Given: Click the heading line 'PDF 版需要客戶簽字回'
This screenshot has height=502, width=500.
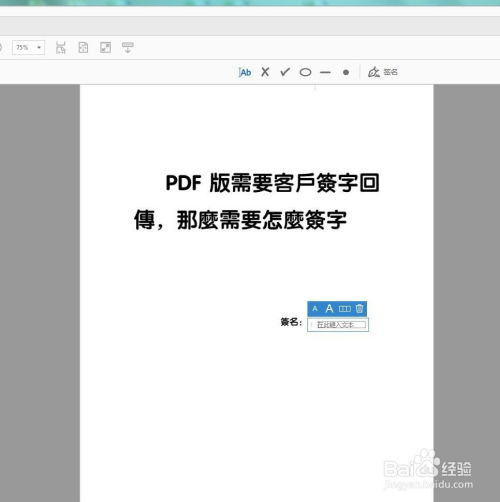Looking at the screenshot, I should (x=273, y=183).
